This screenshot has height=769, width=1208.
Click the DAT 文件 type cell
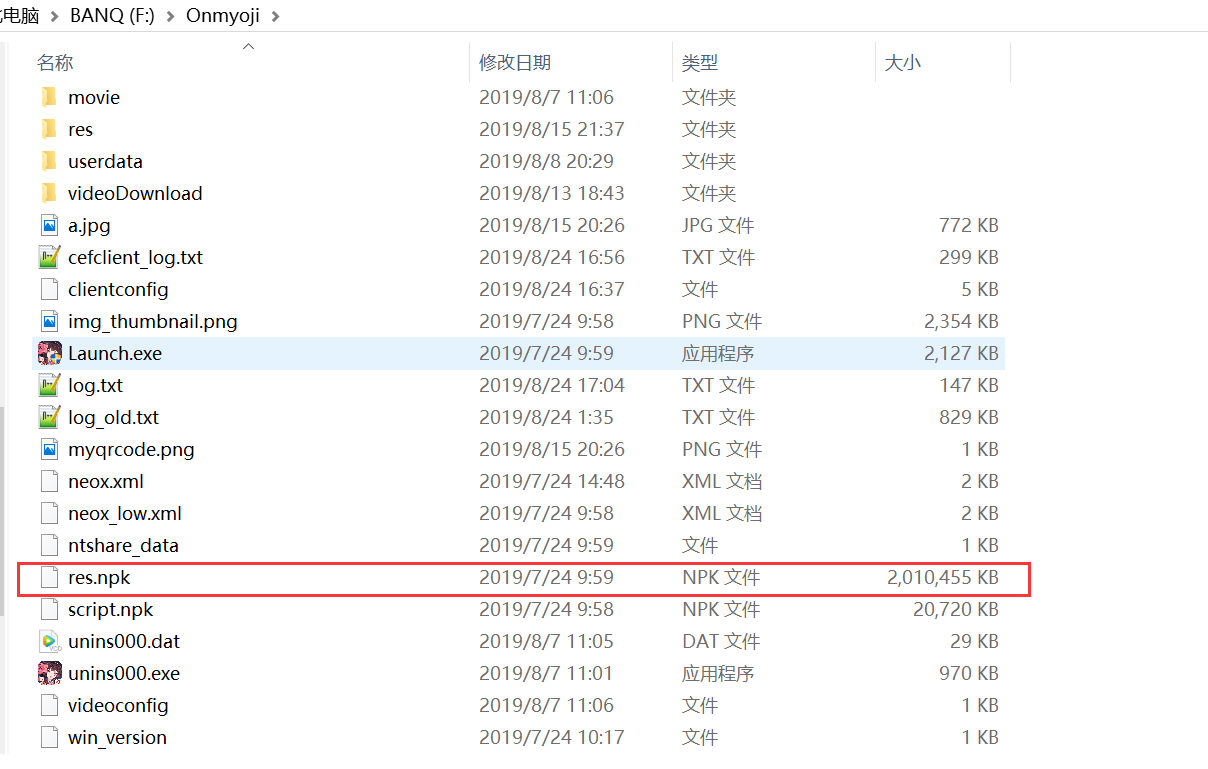[x=721, y=641]
